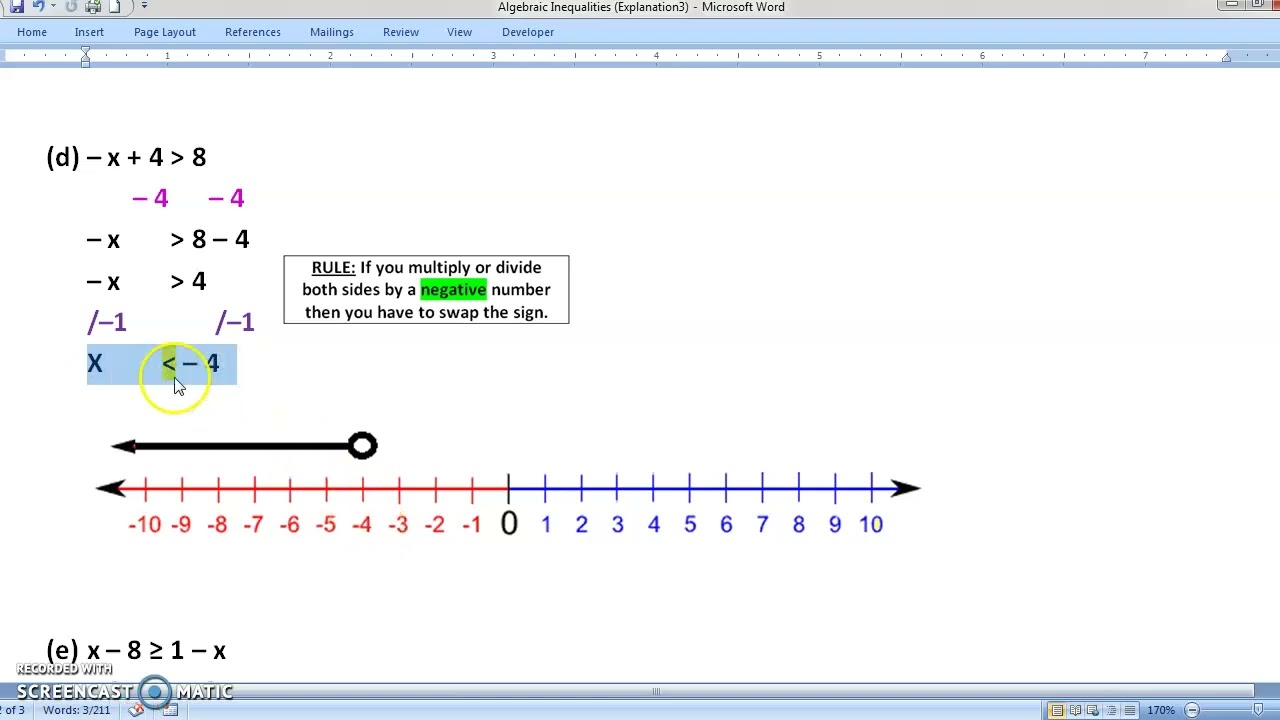
Task: Open the Mailings tab
Action: point(332,32)
